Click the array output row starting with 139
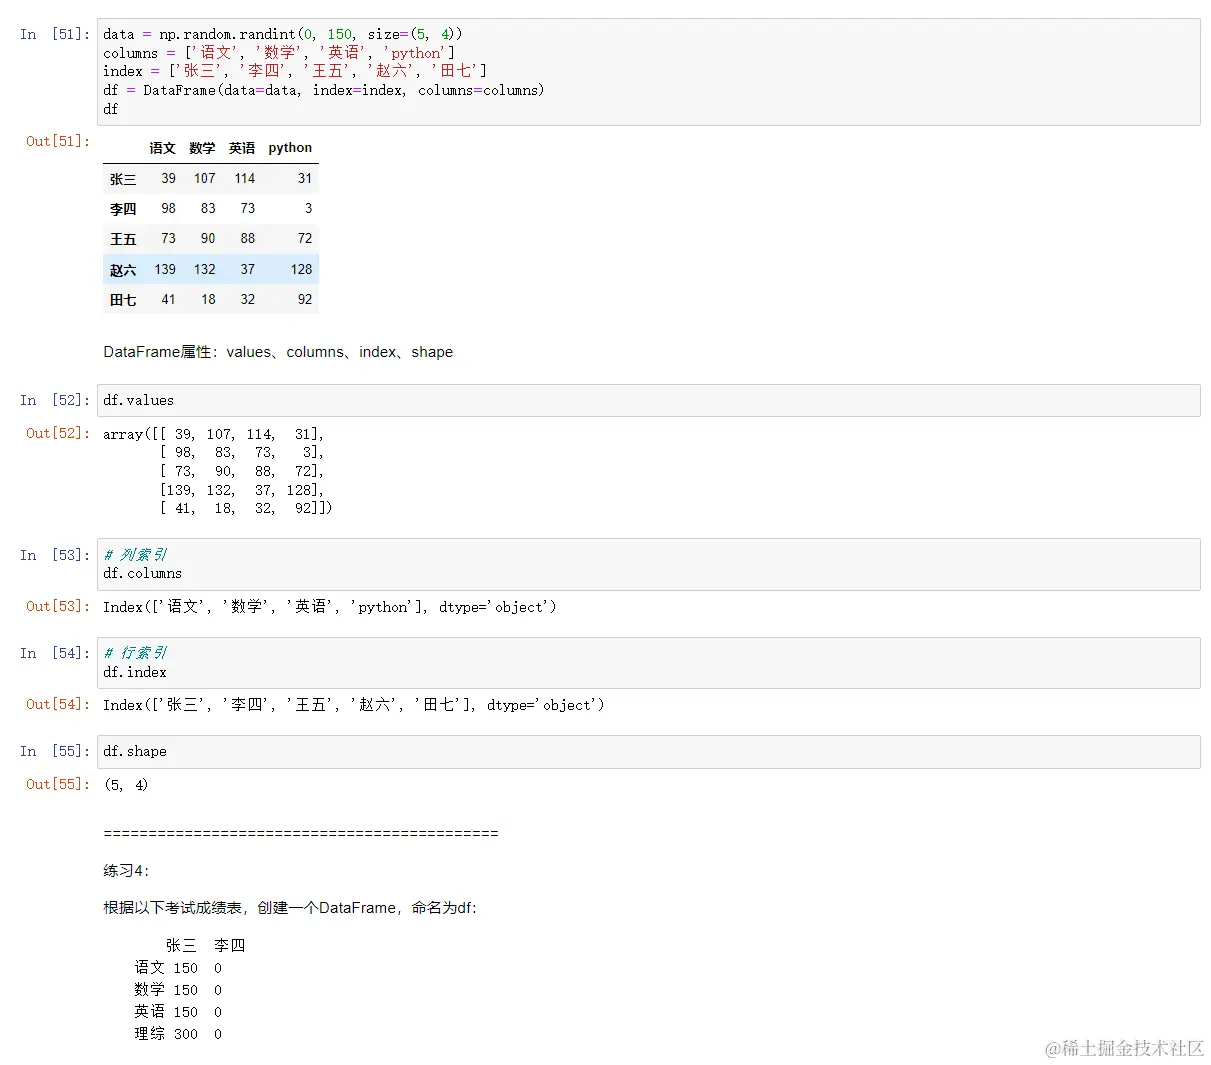This screenshot has height=1065, width=1211. point(242,490)
